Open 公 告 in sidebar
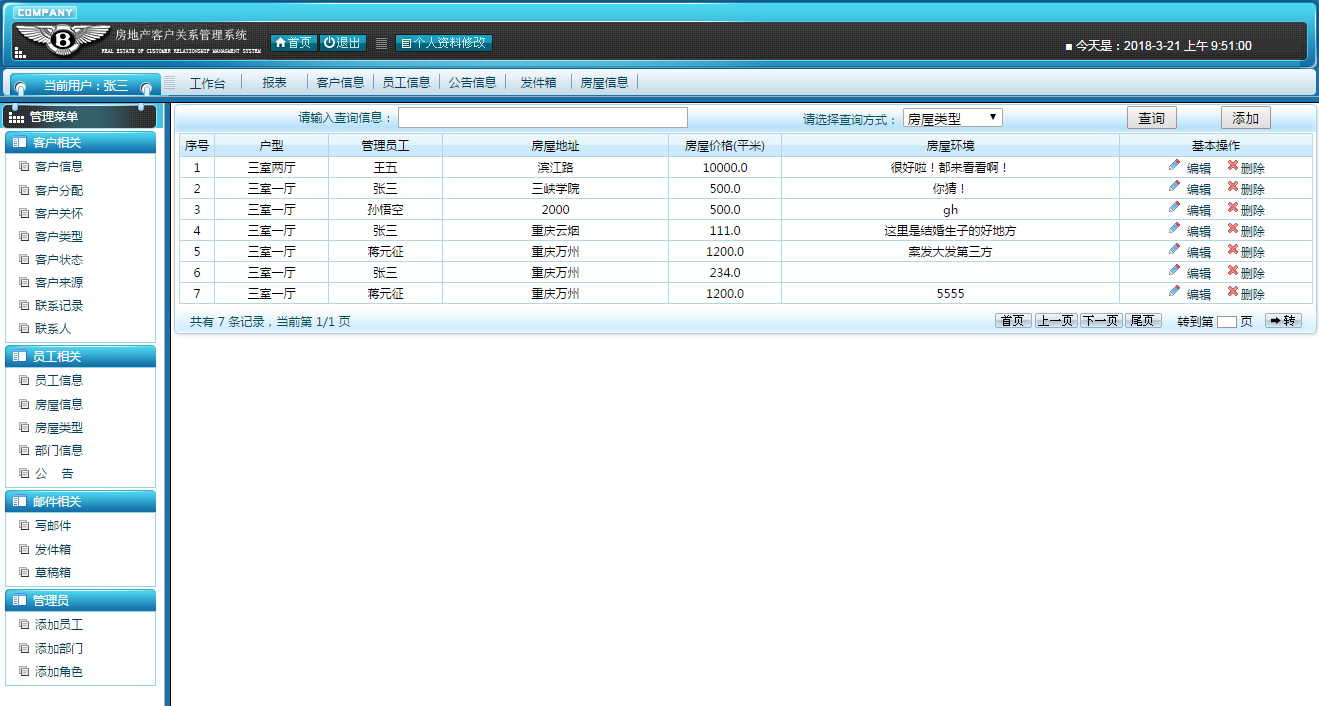This screenshot has width=1319, height=706. pos(54,473)
